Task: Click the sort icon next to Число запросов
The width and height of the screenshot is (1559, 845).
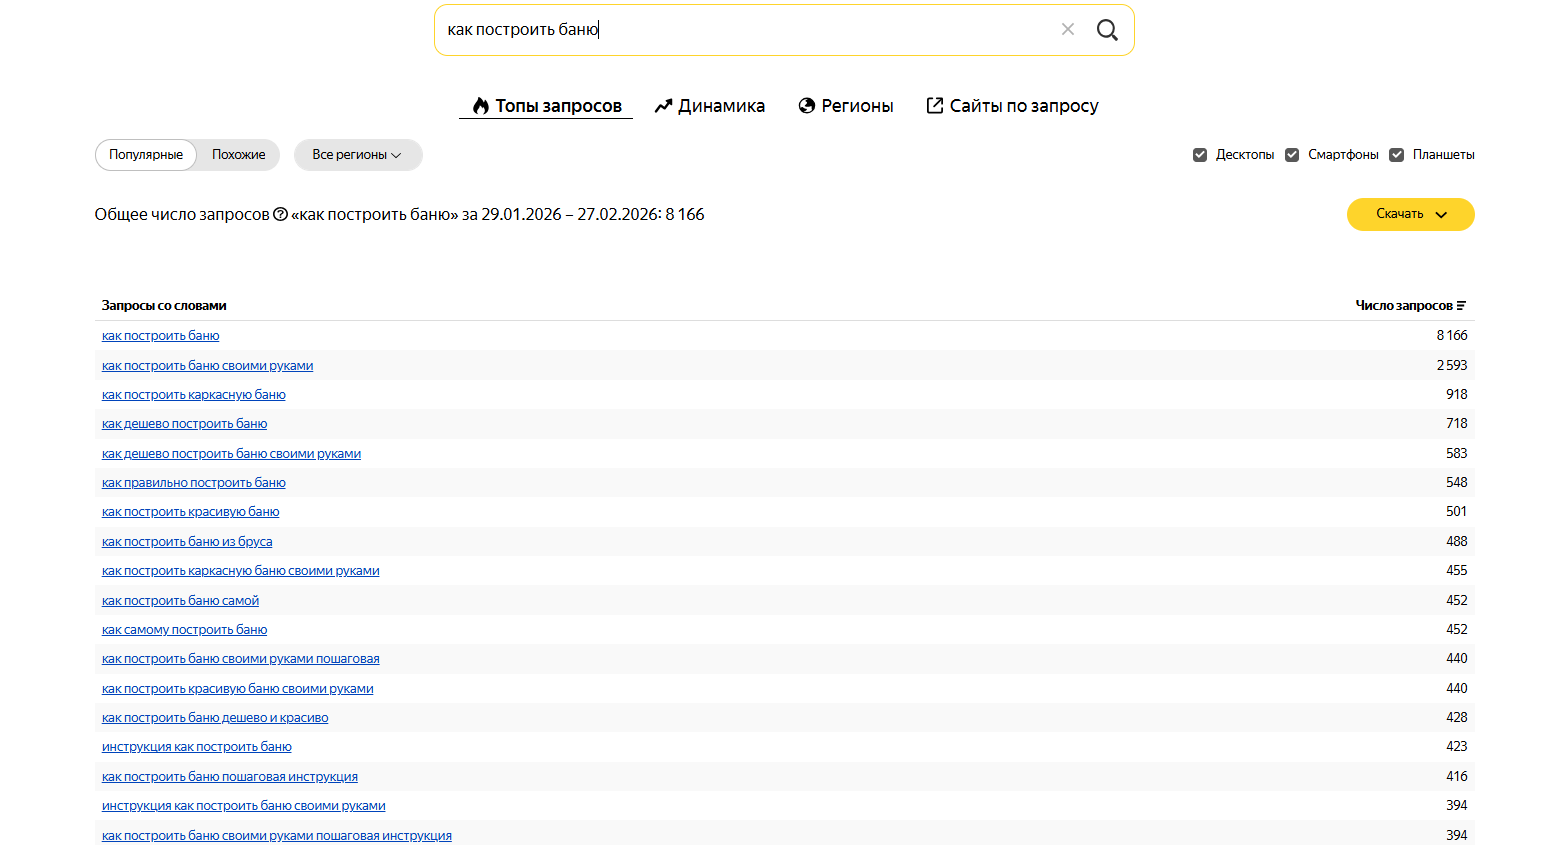Action: click(x=1461, y=306)
